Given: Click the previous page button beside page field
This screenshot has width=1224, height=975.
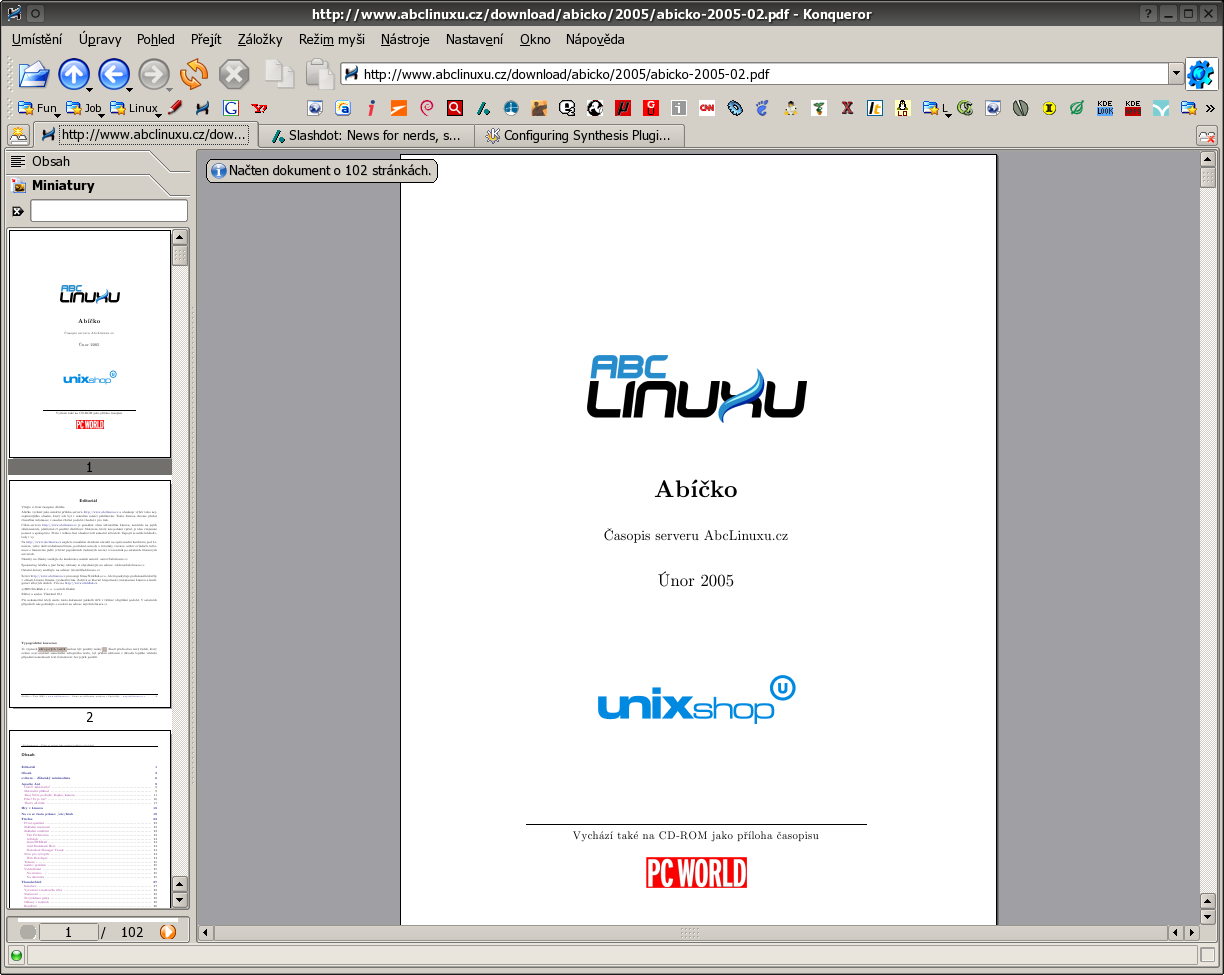Looking at the screenshot, I should (x=27, y=932).
